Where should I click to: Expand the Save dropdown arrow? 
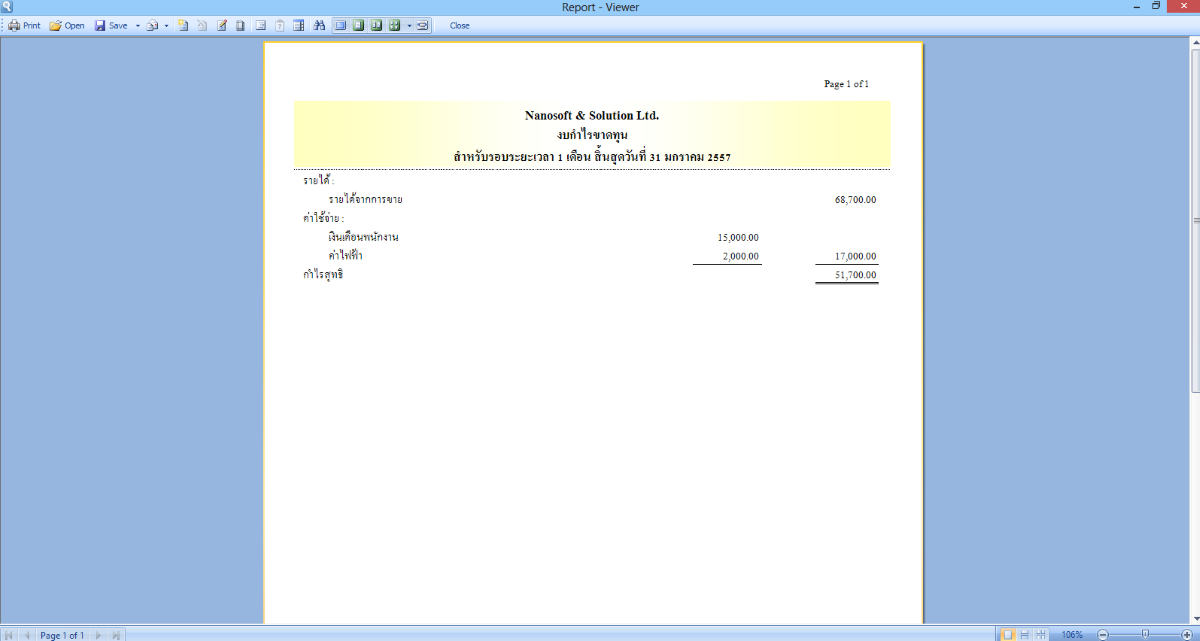pos(138,25)
